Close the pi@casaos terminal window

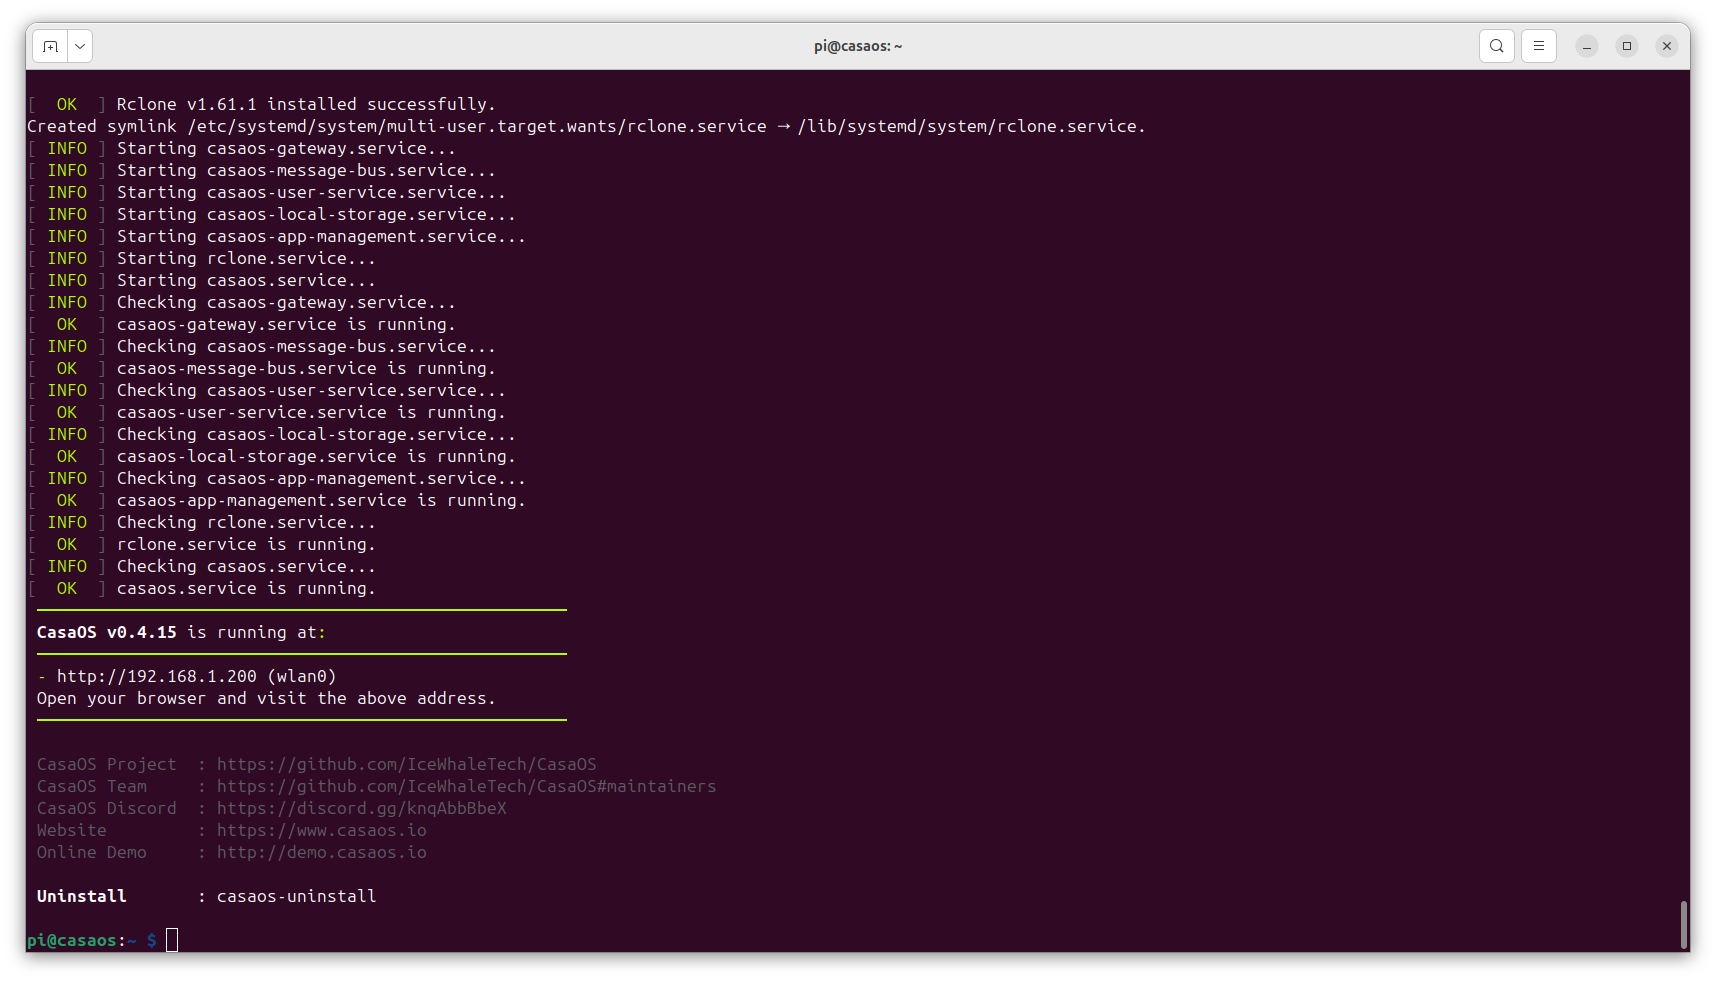coord(1666,46)
